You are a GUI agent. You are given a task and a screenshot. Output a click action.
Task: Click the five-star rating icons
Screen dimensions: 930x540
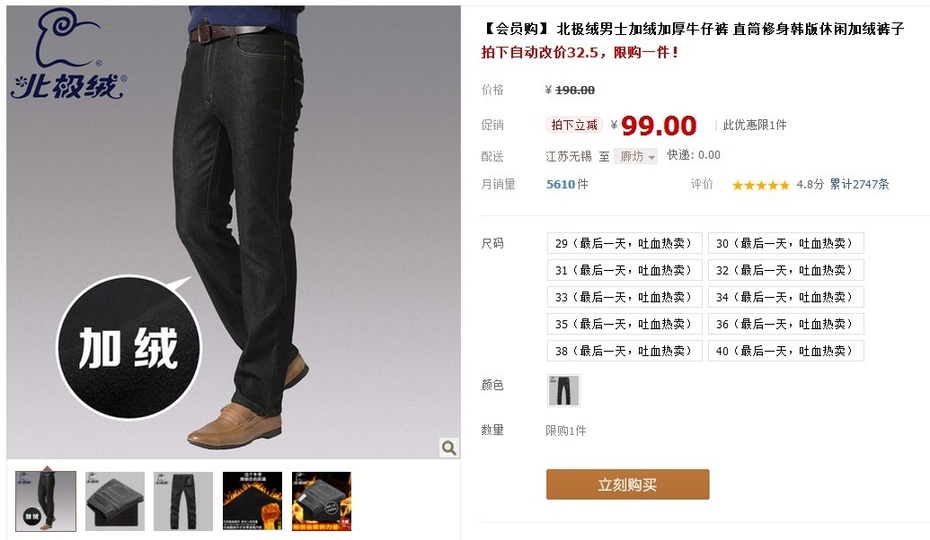(x=760, y=185)
